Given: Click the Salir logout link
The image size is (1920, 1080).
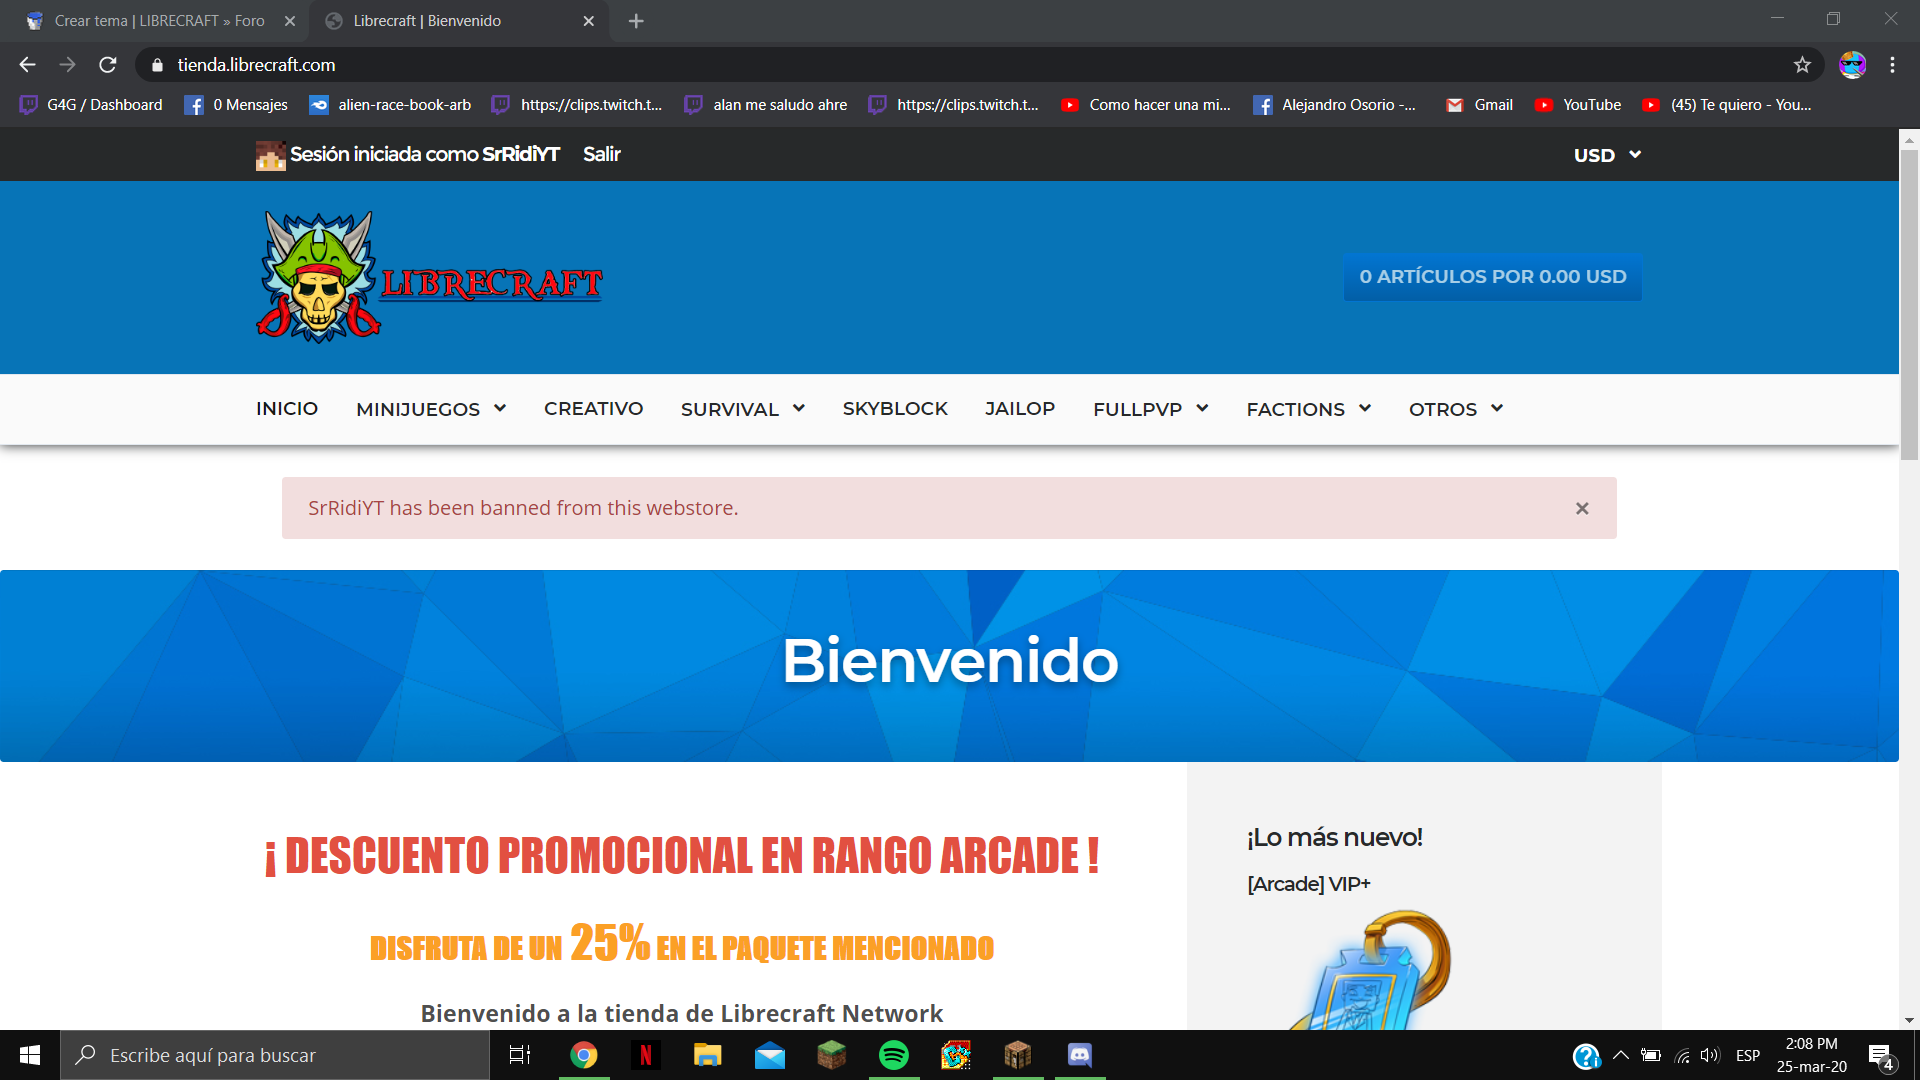Looking at the screenshot, I should point(601,154).
